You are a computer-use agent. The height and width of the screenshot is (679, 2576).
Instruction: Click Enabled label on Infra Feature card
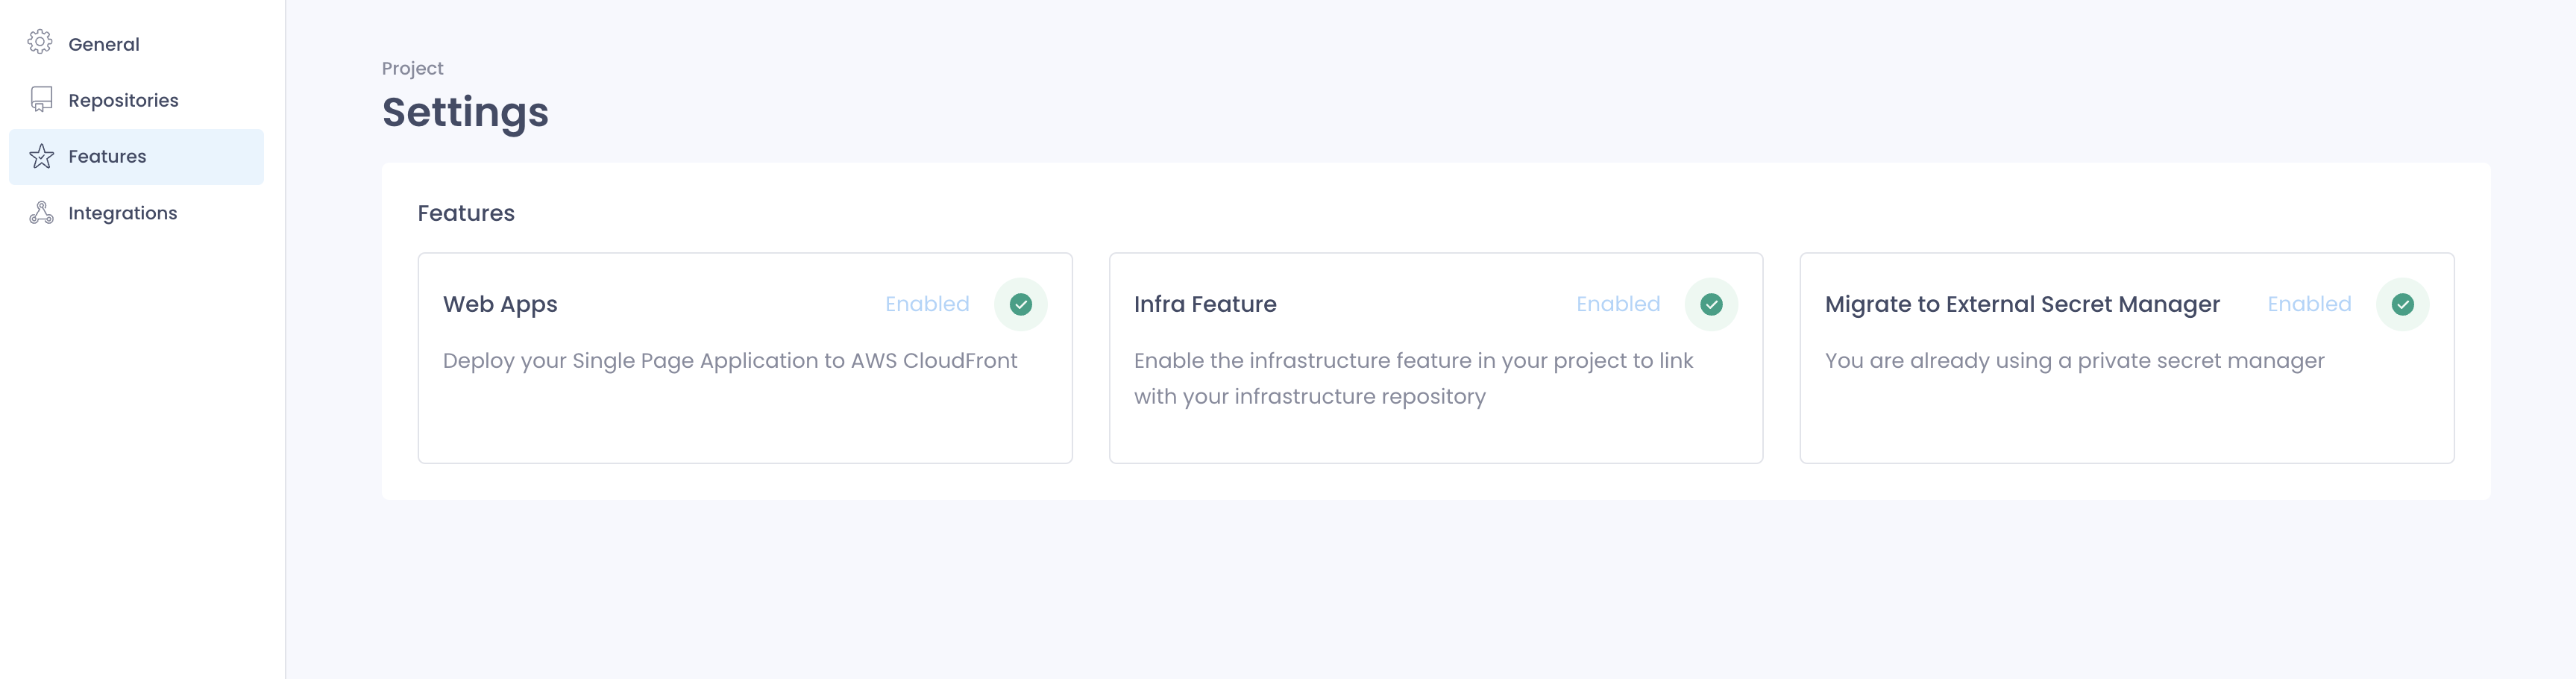point(1618,304)
